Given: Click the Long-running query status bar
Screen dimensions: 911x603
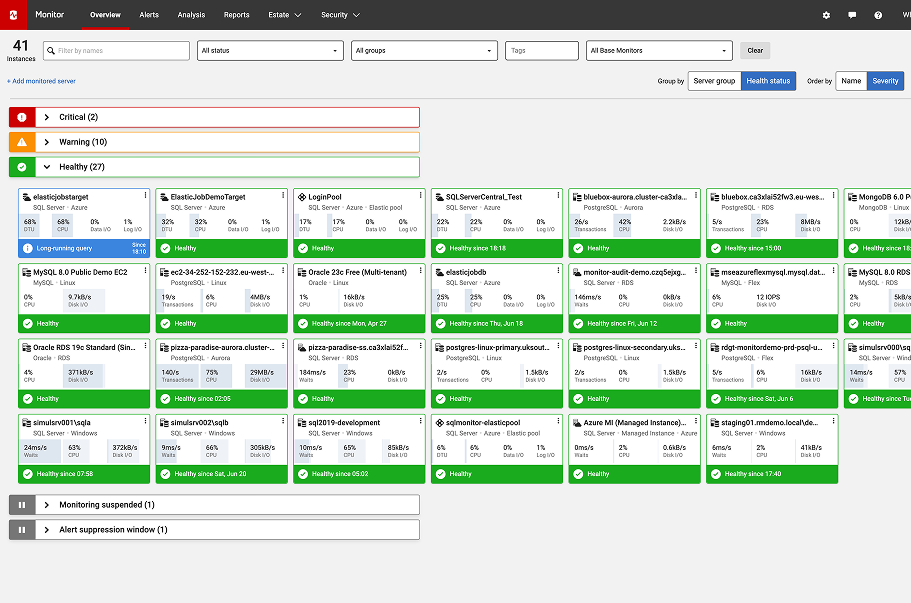Looking at the screenshot, I should (x=84, y=249).
